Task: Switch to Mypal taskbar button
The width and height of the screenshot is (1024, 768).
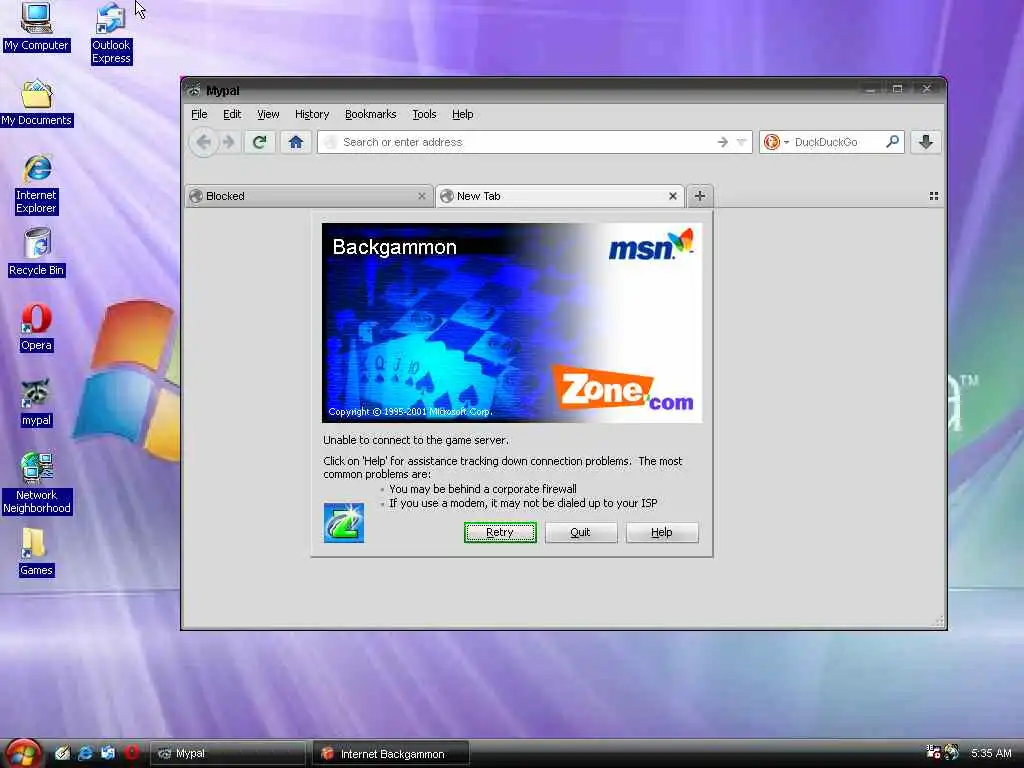Action: (x=229, y=754)
